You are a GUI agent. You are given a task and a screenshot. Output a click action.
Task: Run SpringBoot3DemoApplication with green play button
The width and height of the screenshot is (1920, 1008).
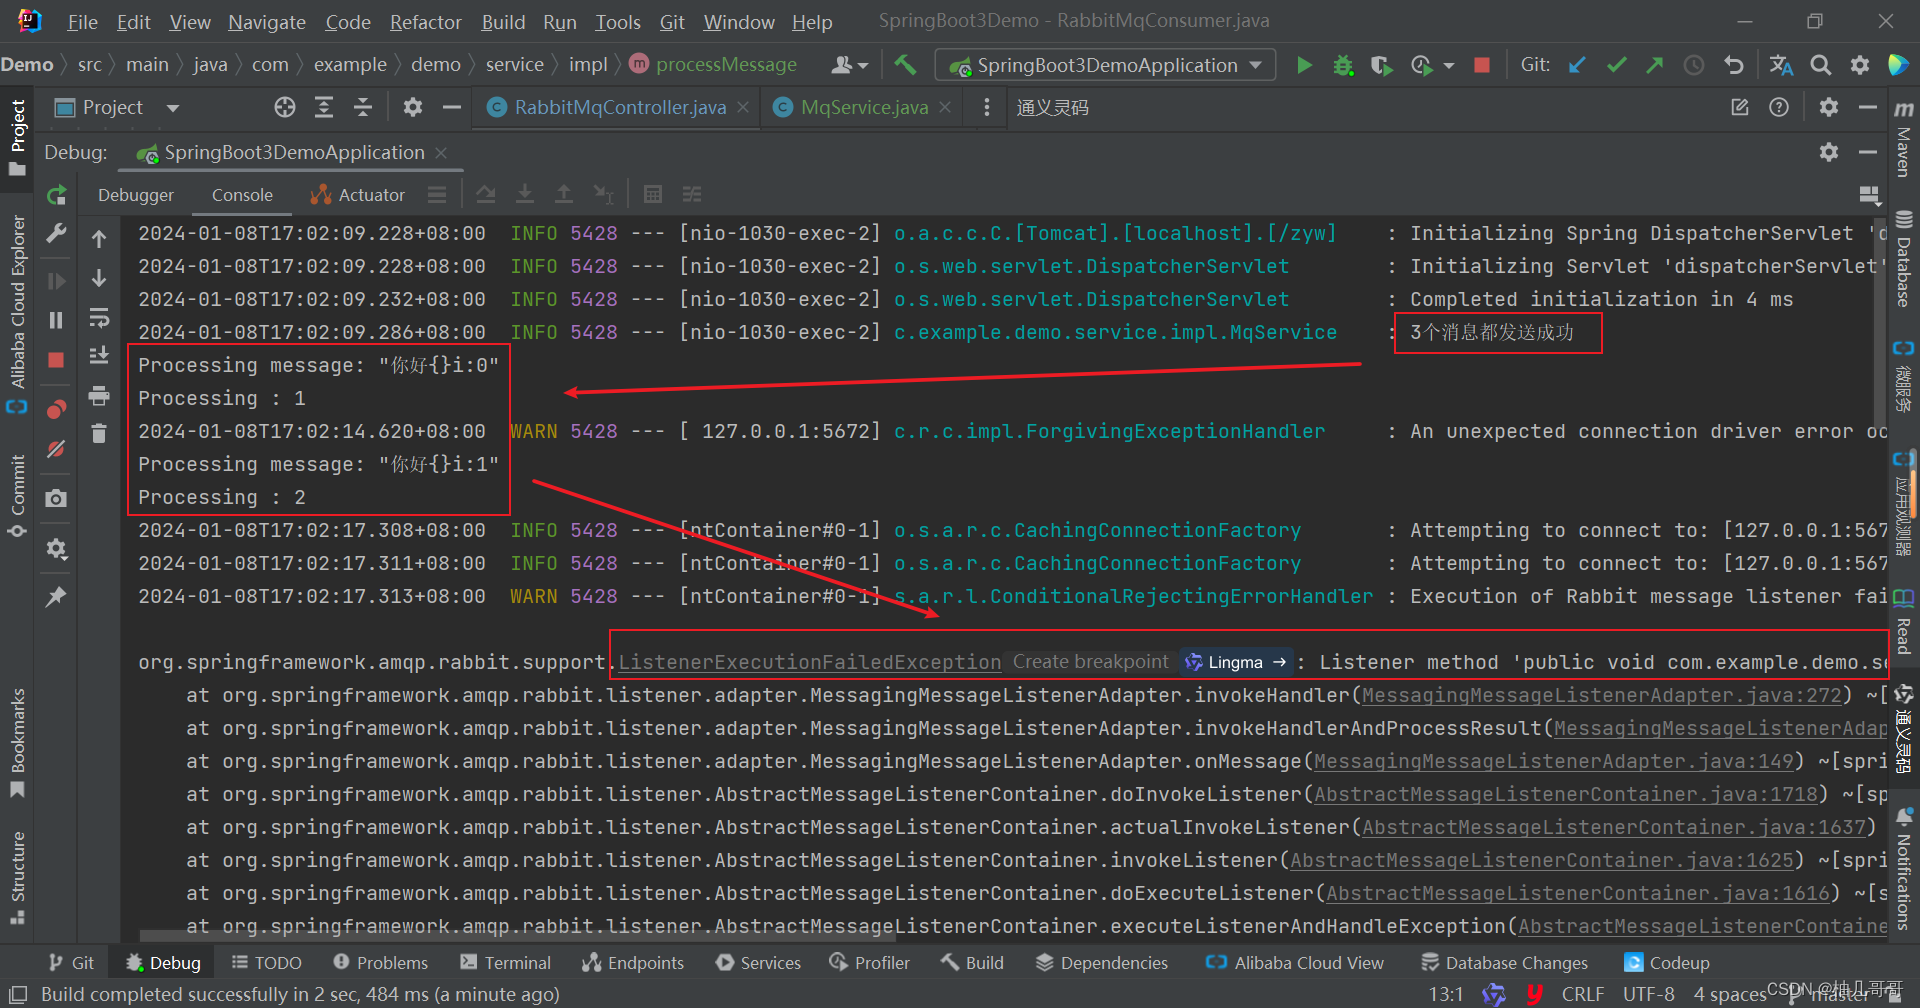click(1304, 65)
